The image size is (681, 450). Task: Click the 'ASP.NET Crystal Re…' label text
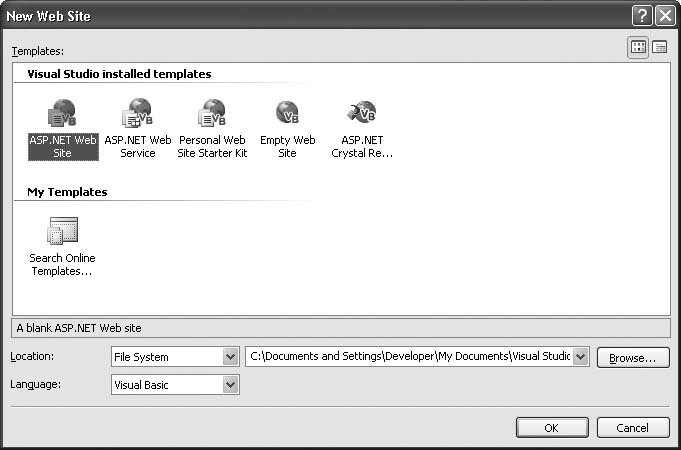click(362, 147)
